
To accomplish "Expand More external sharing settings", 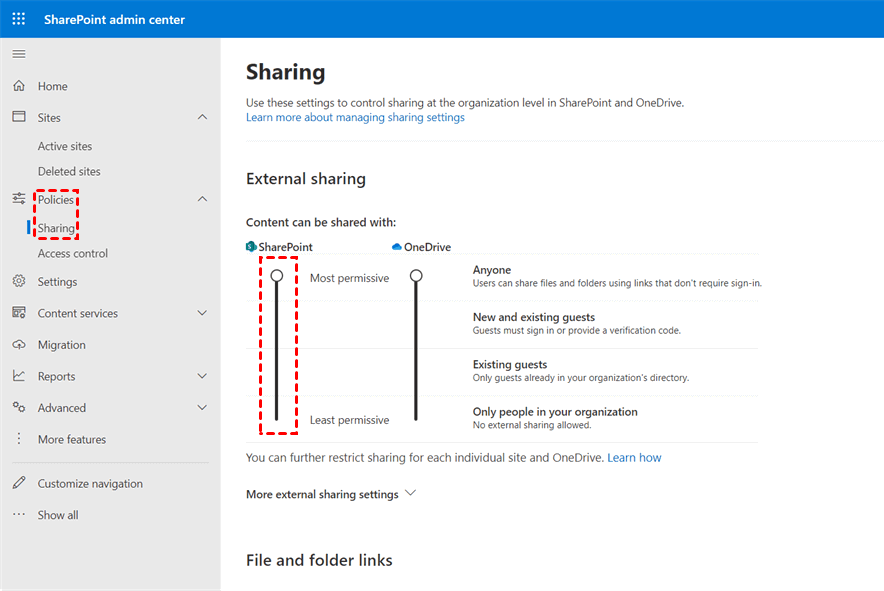I will (330, 494).
